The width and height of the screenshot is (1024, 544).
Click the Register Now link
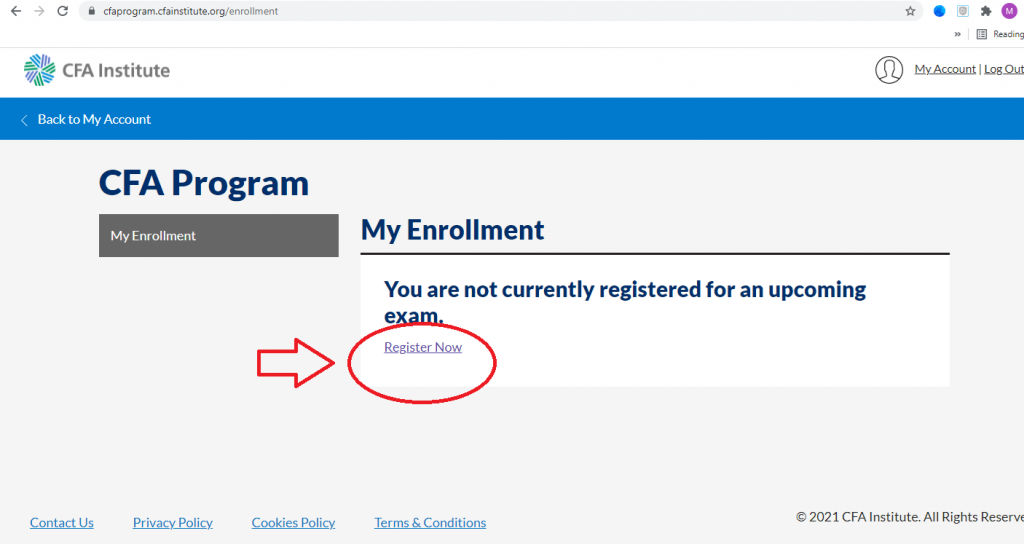[423, 347]
